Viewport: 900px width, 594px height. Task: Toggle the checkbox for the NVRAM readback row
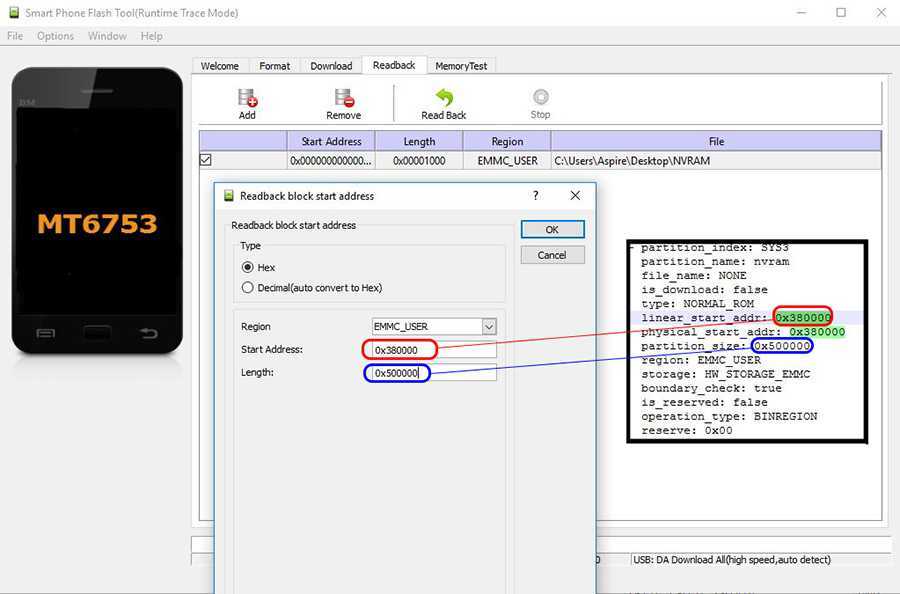click(206, 160)
